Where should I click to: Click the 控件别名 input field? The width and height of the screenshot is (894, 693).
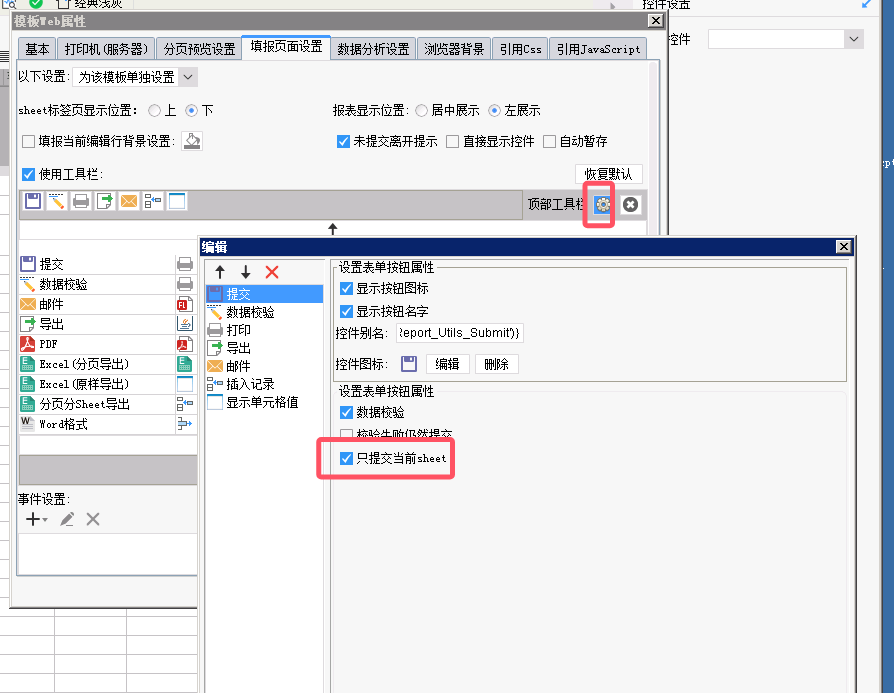pyautogui.click(x=459, y=333)
